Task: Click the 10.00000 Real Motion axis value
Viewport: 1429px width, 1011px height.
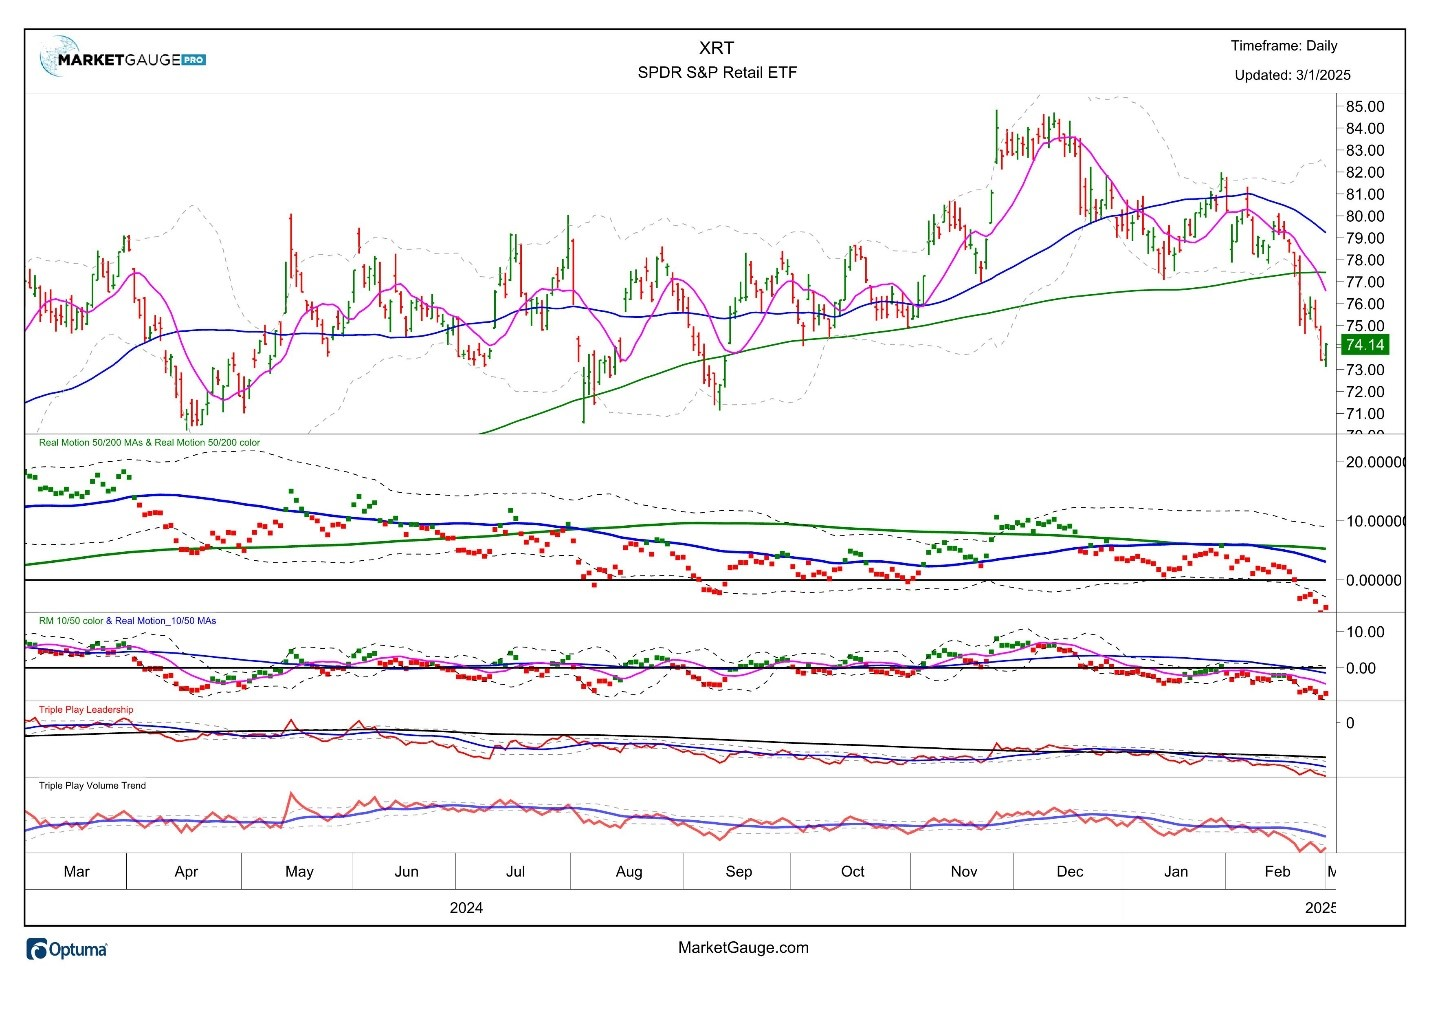Action: pos(1375,521)
